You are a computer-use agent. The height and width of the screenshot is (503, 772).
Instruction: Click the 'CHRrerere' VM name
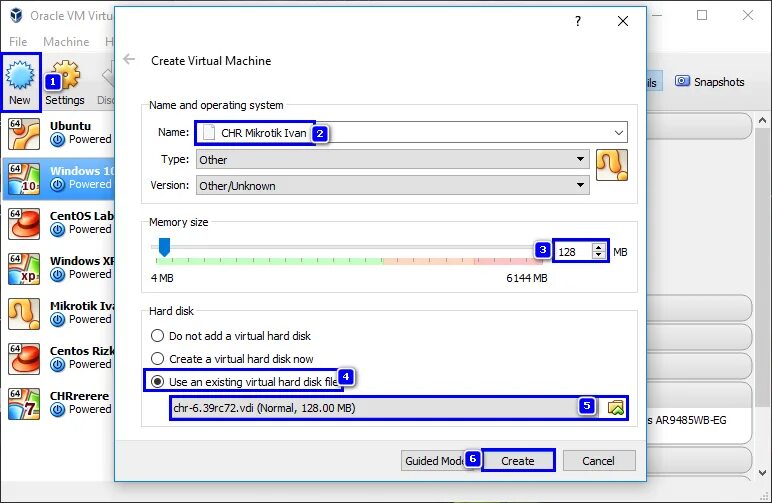pyautogui.click(x=79, y=396)
